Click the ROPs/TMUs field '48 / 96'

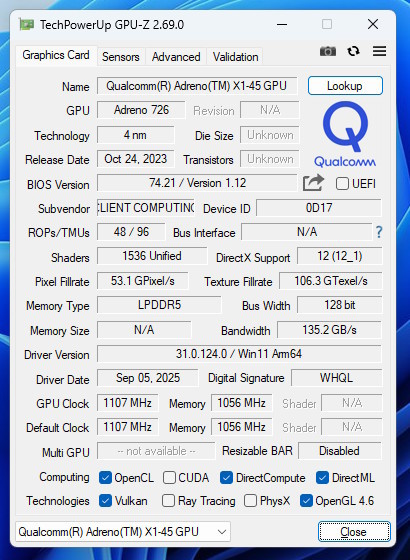tap(131, 232)
